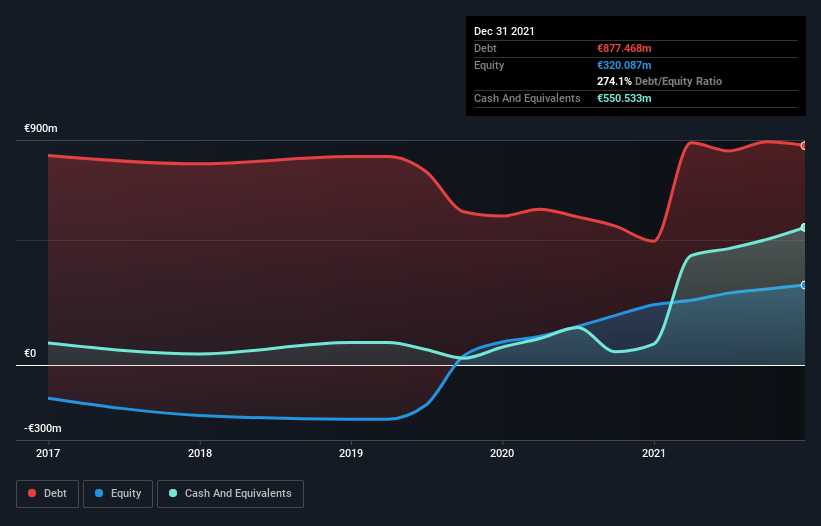Click the €900m y-axis label
This screenshot has height=526, width=821.
[41, 129]
